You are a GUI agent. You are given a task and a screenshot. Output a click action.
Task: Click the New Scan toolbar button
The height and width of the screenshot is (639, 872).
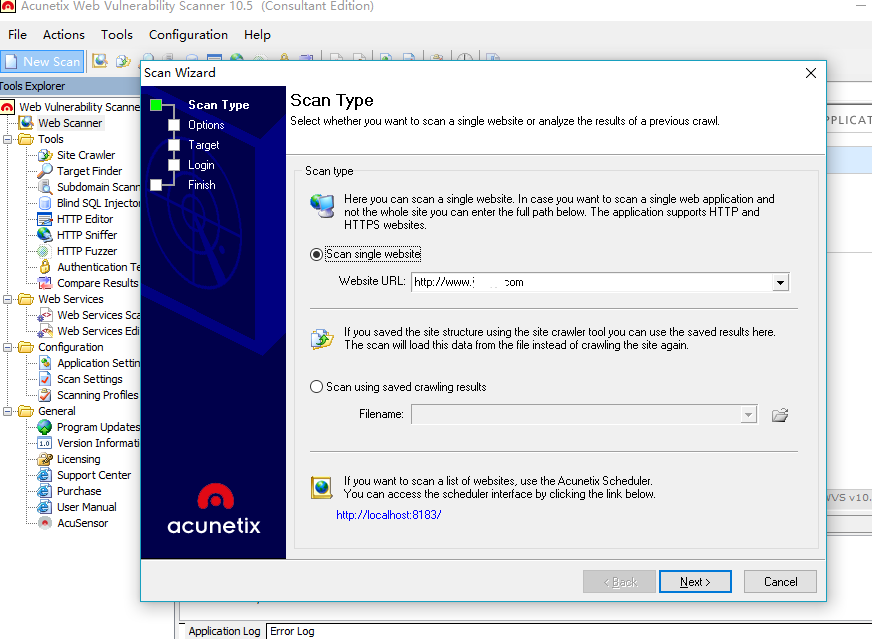[x=43, y=62]
